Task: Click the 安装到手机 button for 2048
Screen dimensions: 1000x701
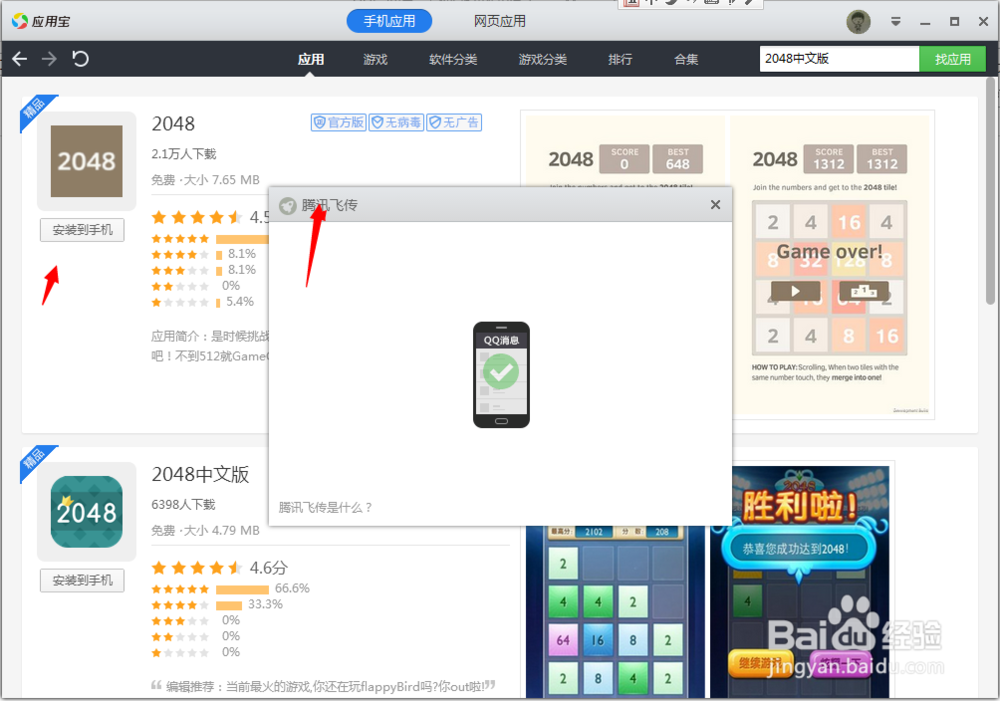Action: 81,230
